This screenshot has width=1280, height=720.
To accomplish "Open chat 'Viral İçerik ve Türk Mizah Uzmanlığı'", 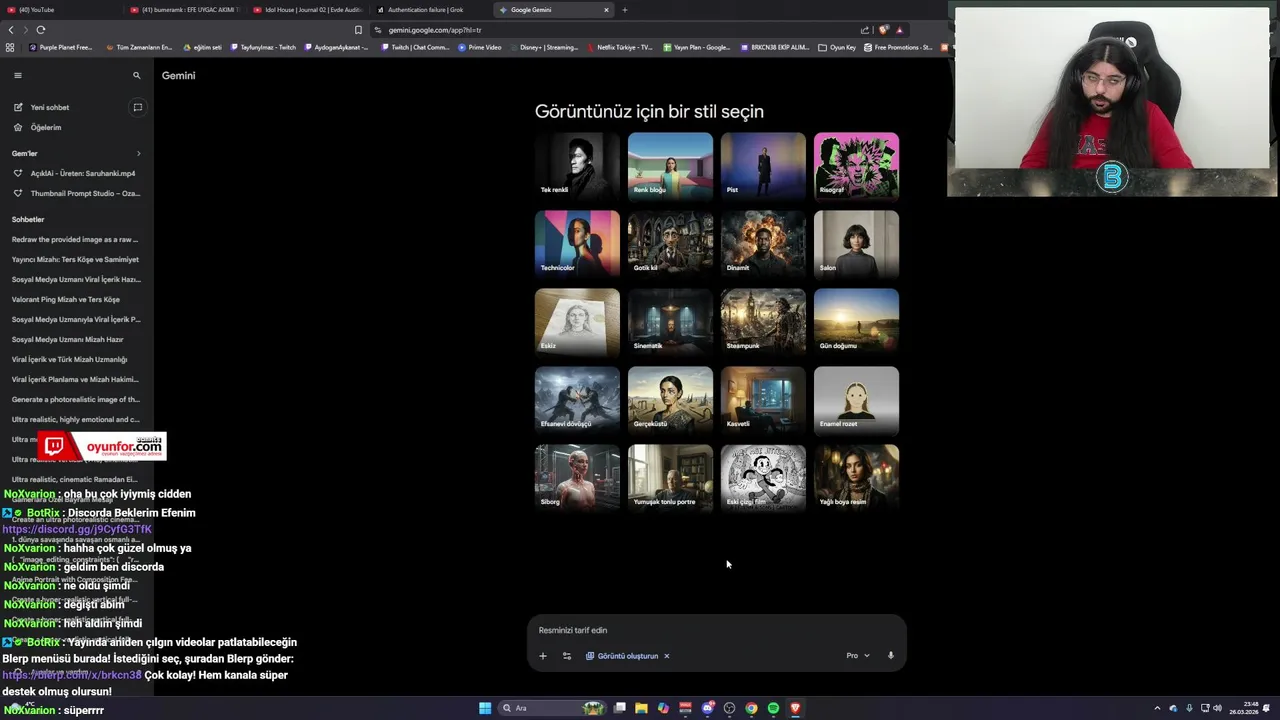I will click(70, 359).
